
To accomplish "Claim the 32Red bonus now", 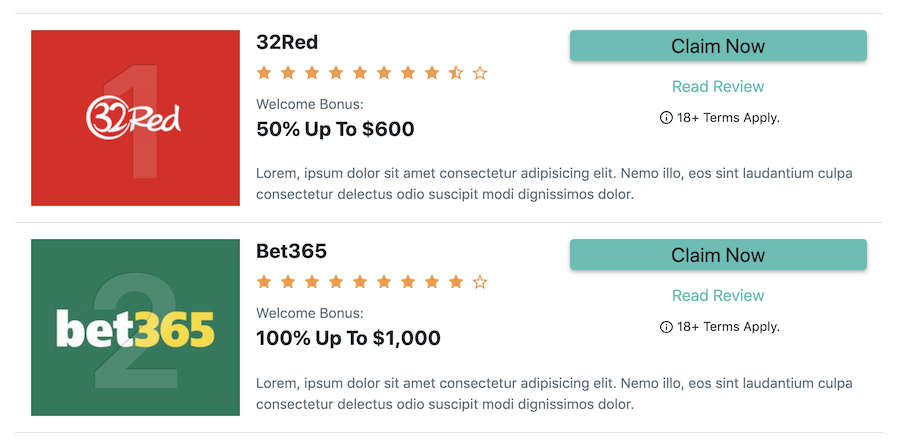I will coord(718,46).
